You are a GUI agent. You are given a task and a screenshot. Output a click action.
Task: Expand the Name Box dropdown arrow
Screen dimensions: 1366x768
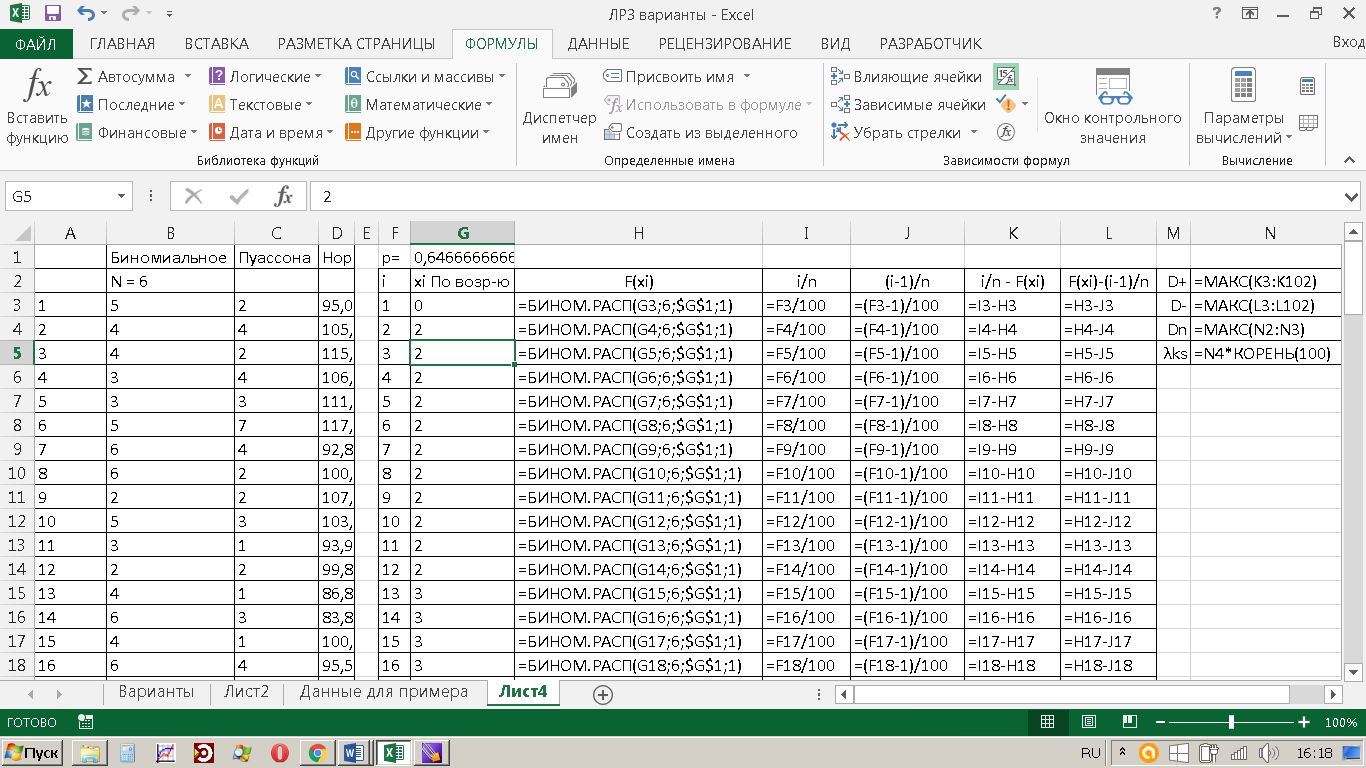click(122, 197)
